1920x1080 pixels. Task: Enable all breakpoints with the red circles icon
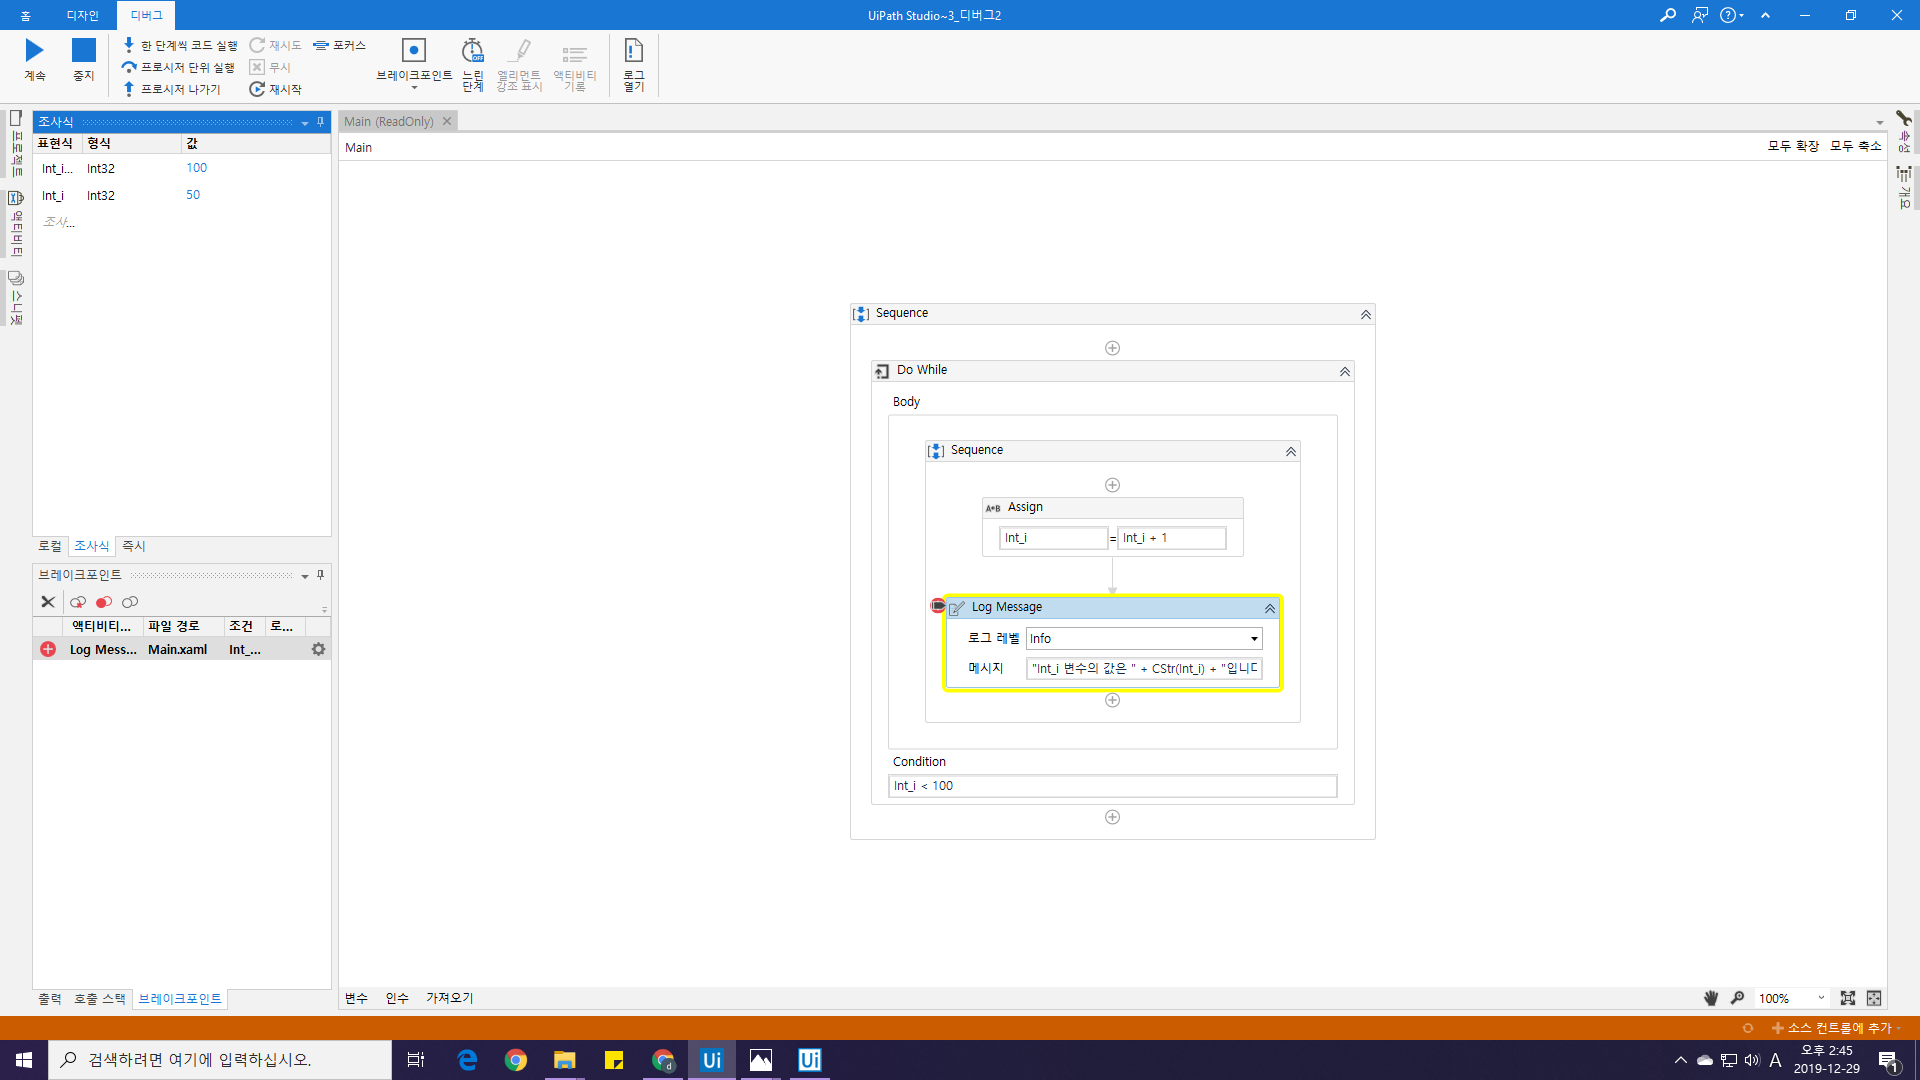[x=104, y=602]
